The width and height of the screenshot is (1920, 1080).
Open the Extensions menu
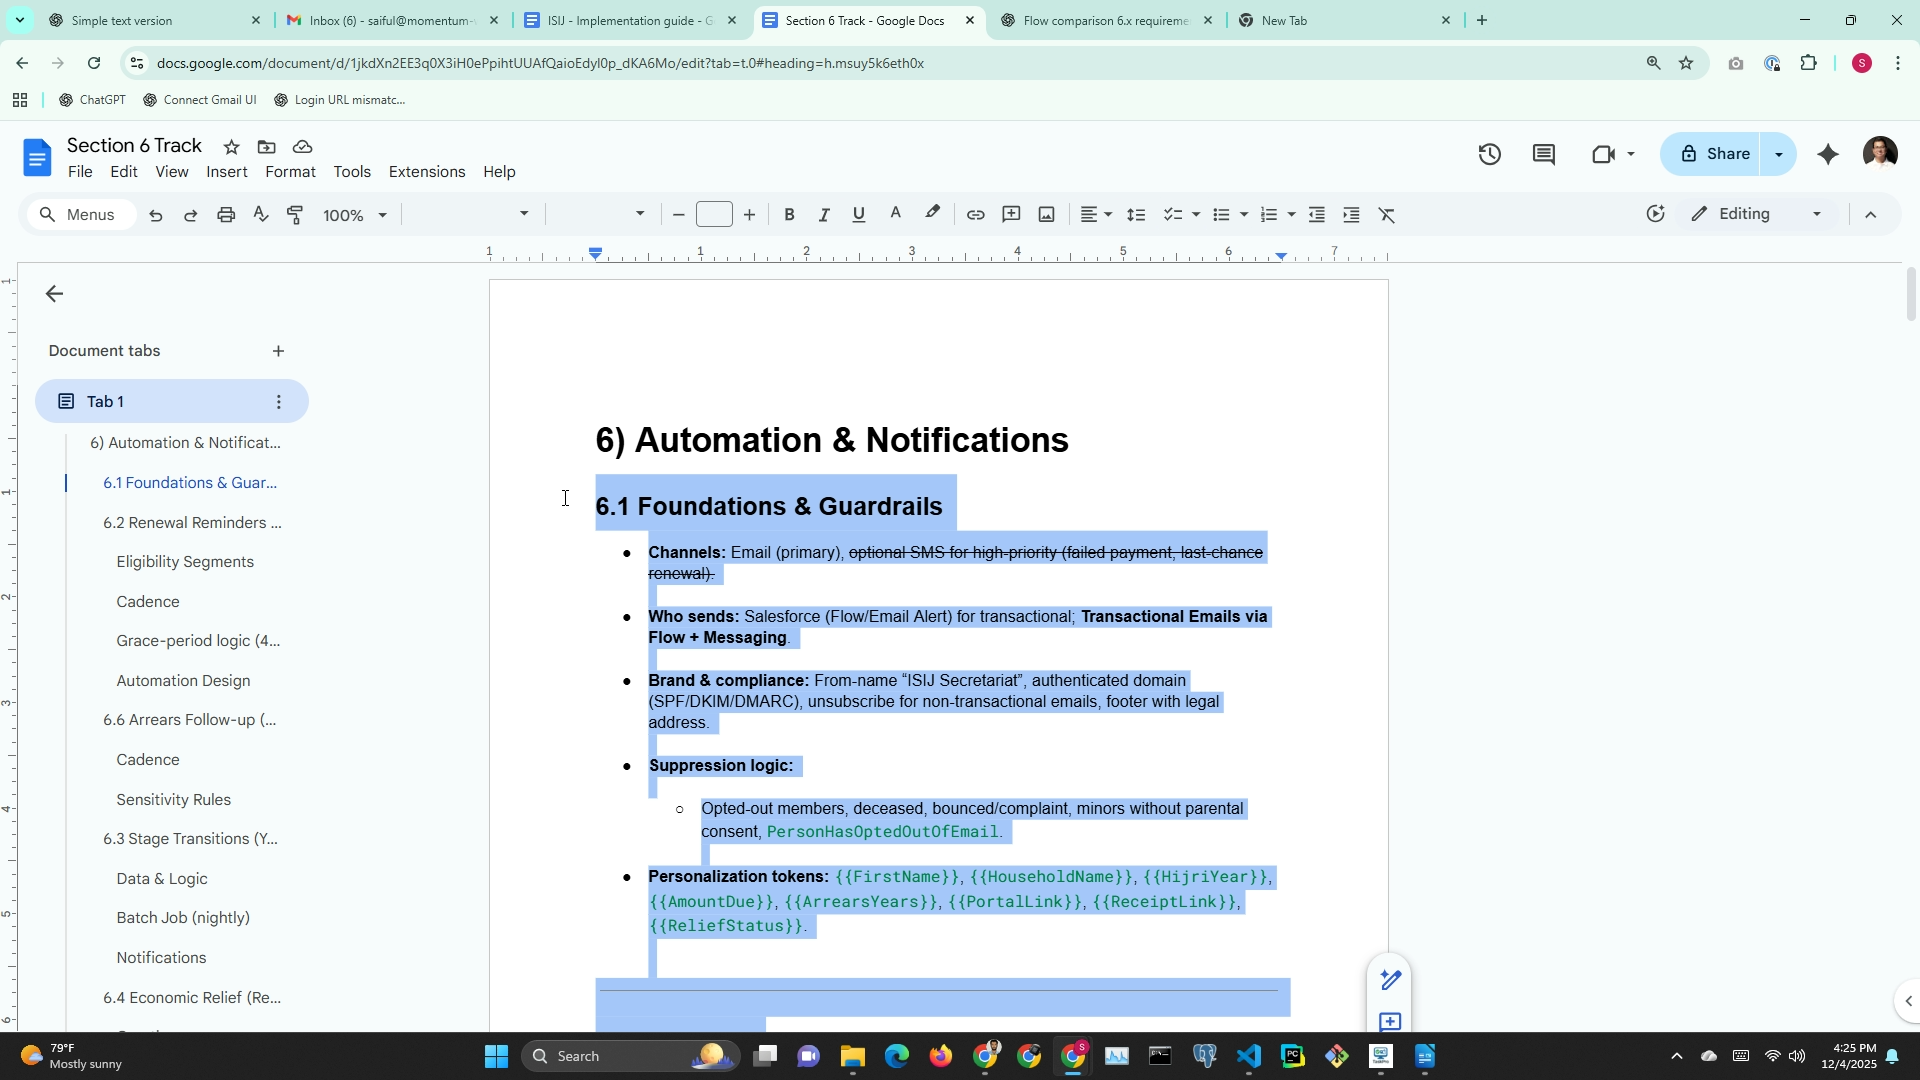426,172
